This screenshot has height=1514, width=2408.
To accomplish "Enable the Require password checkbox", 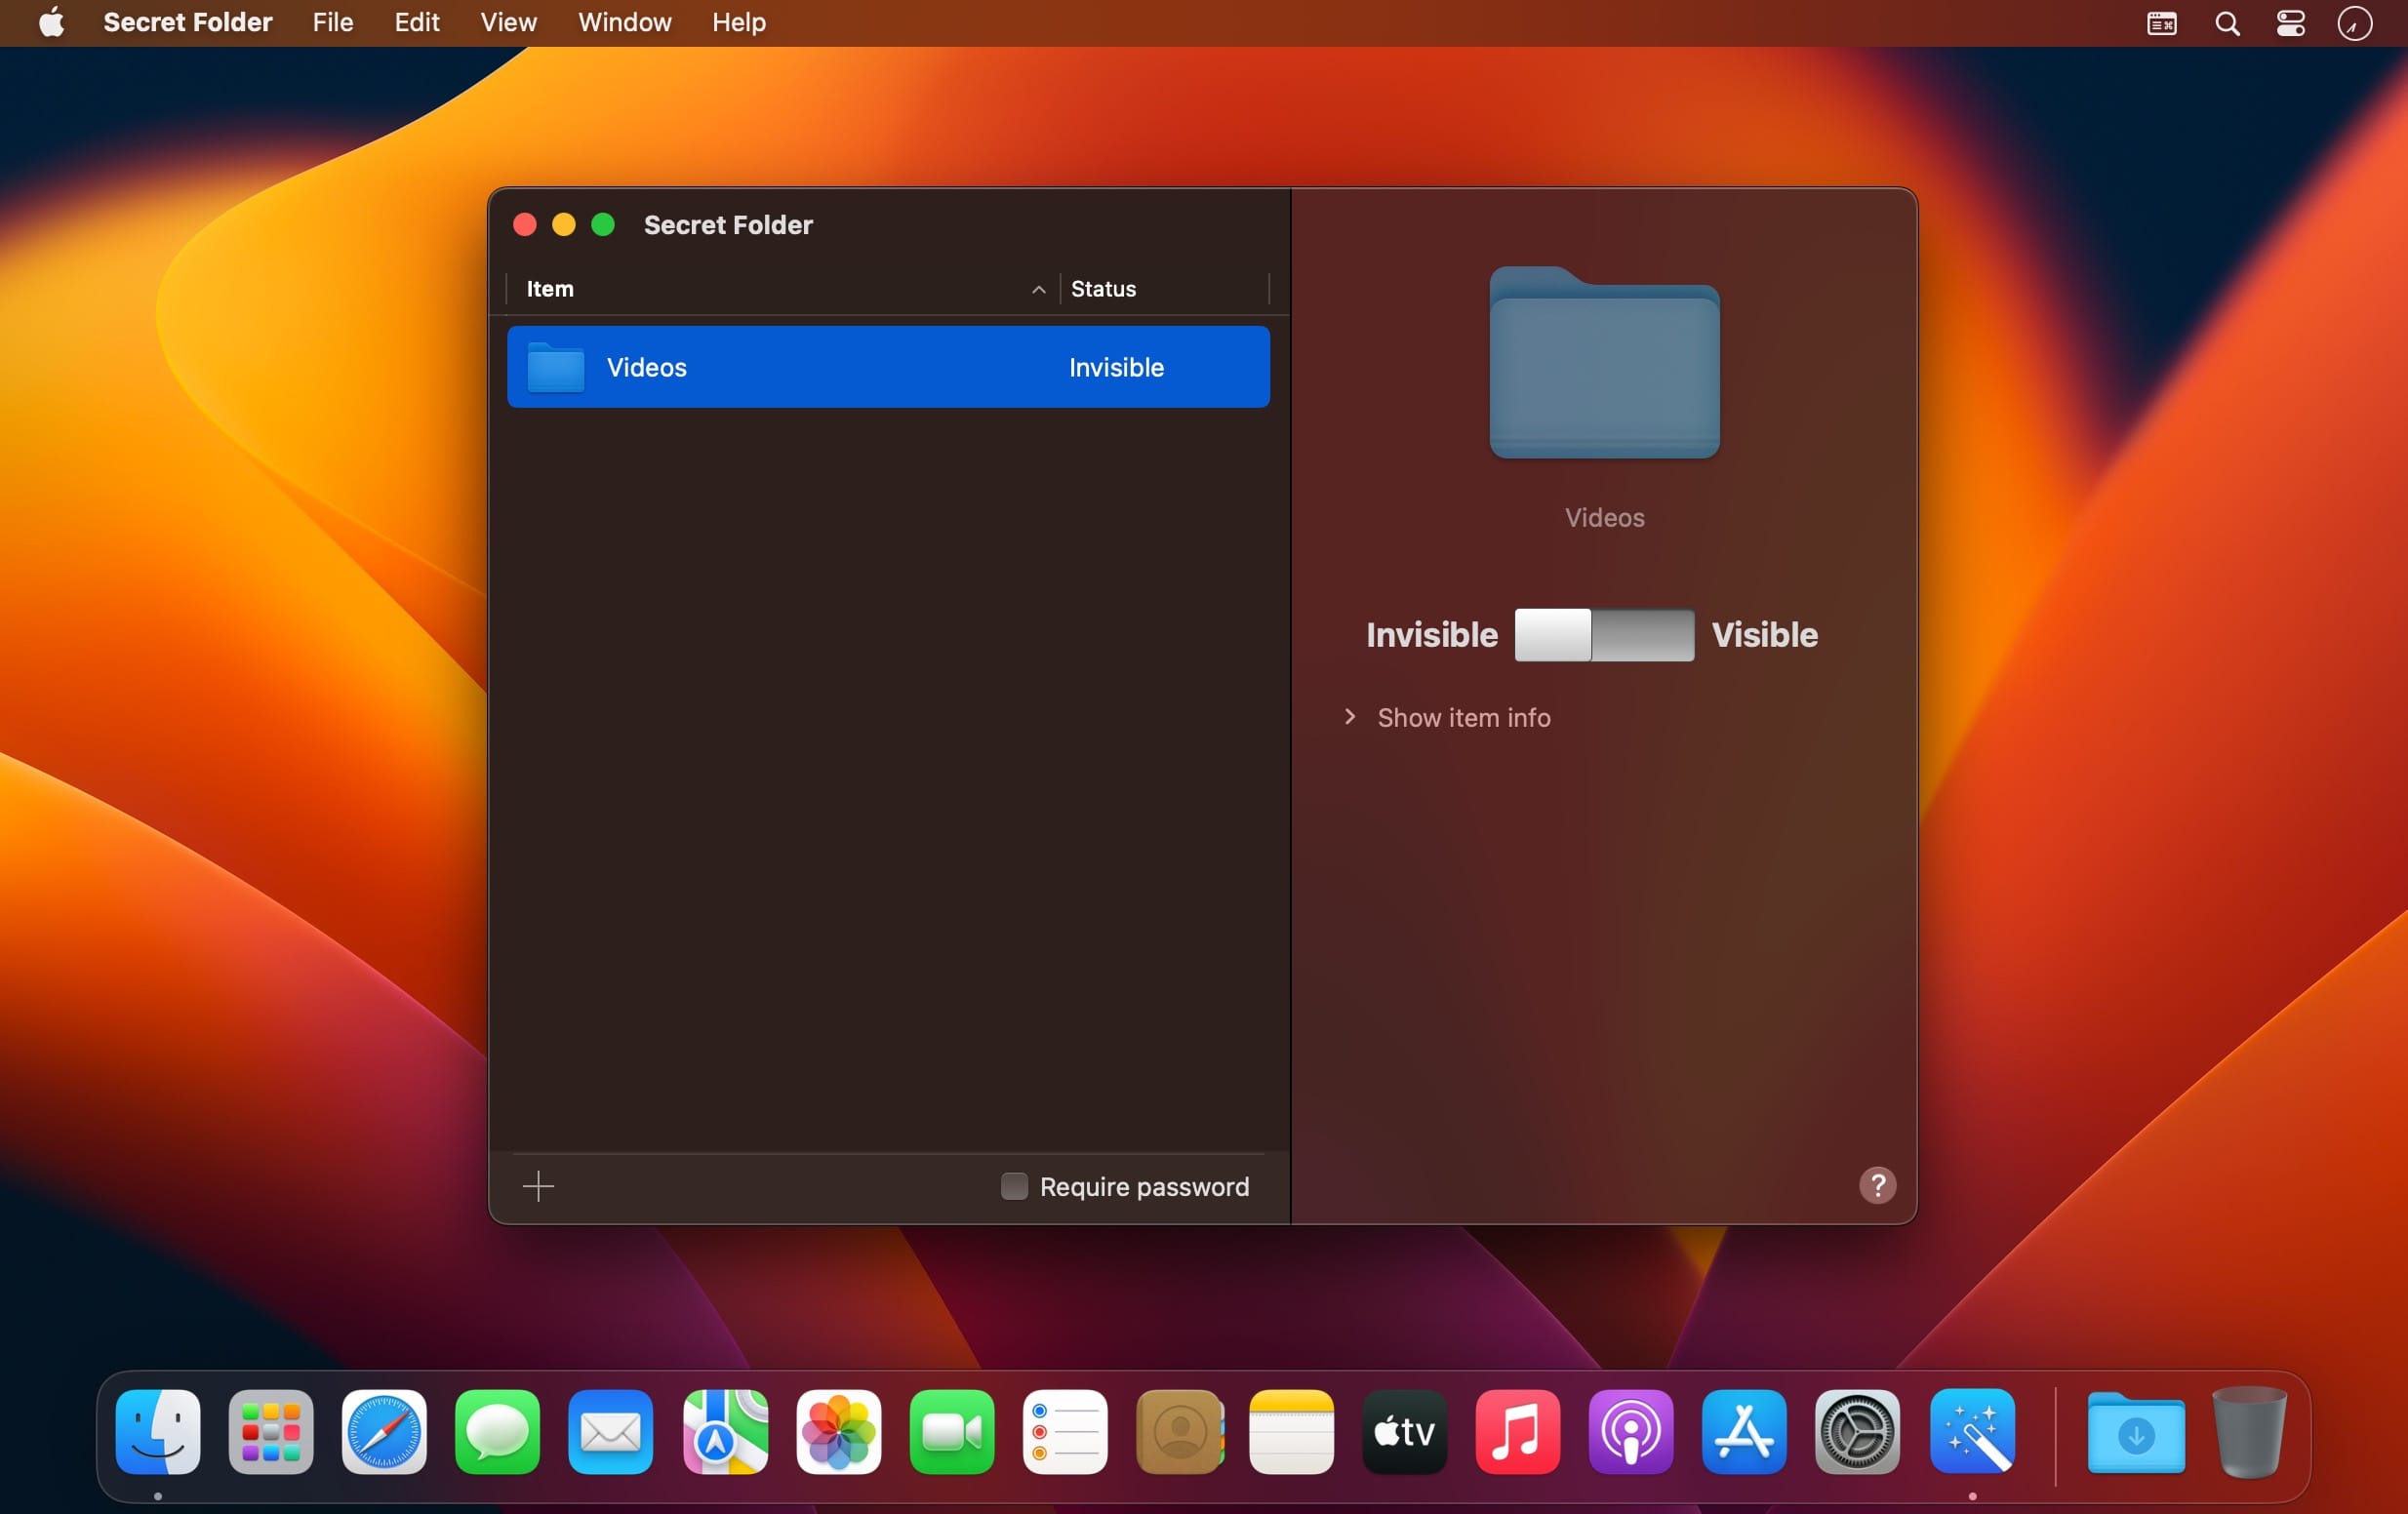I will click(1013, 1186).
